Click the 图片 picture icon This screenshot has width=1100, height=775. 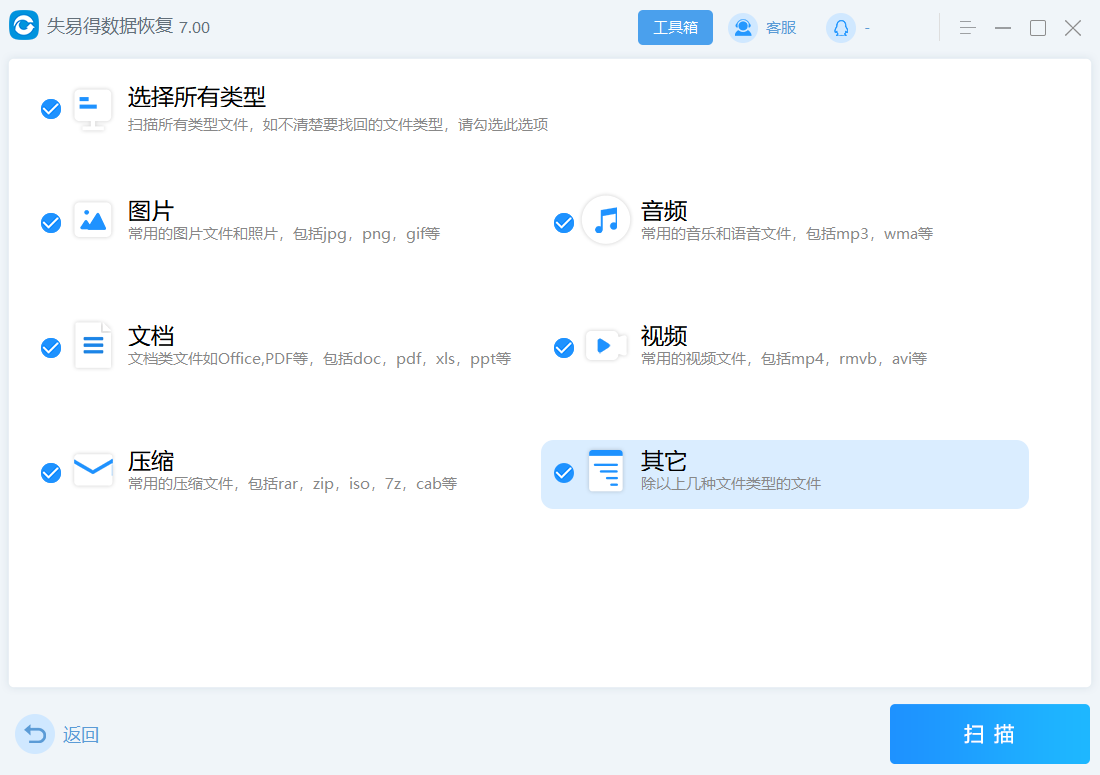[x=93, y=220]
